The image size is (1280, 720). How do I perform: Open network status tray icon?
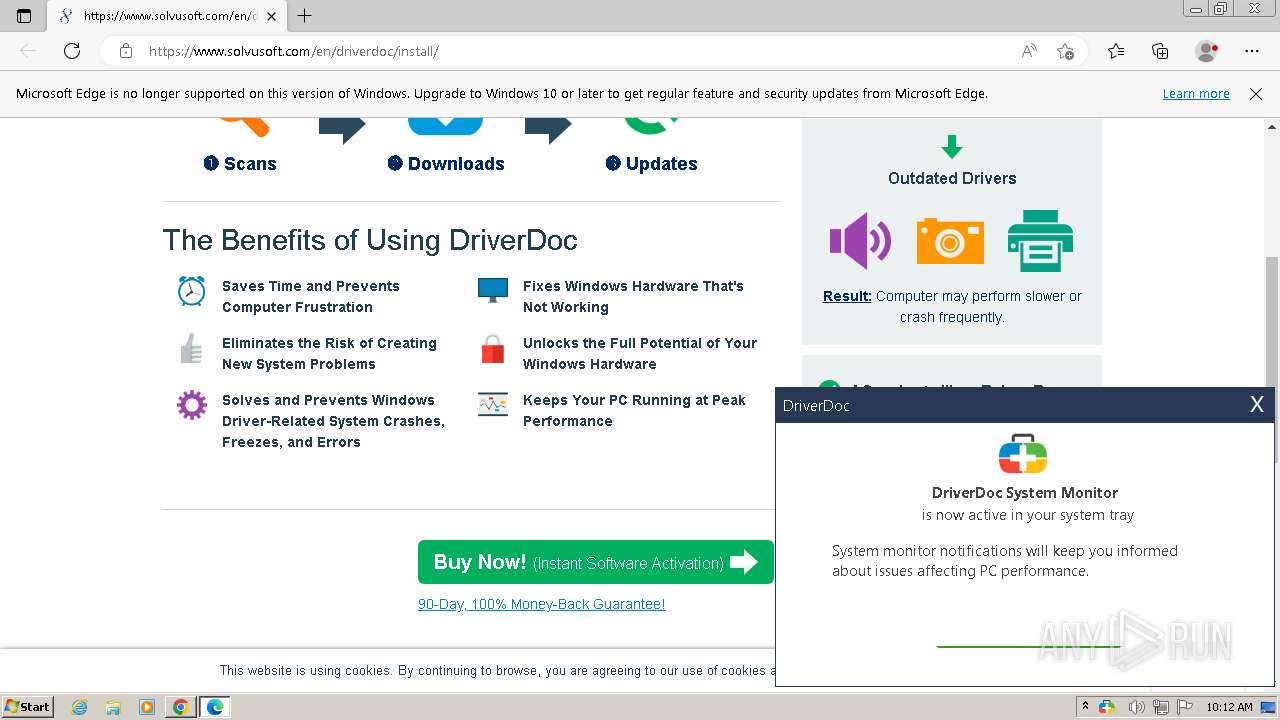[1161, 707]
